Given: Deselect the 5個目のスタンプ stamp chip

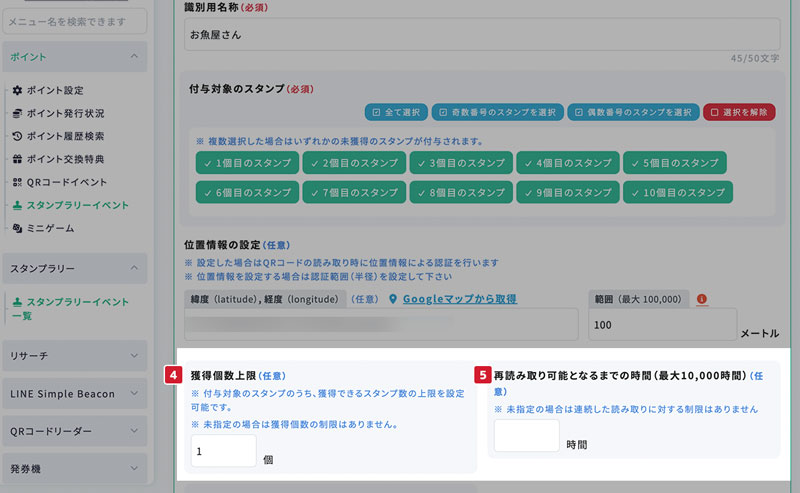Looking at the screenshot, I should pos(674,162).
